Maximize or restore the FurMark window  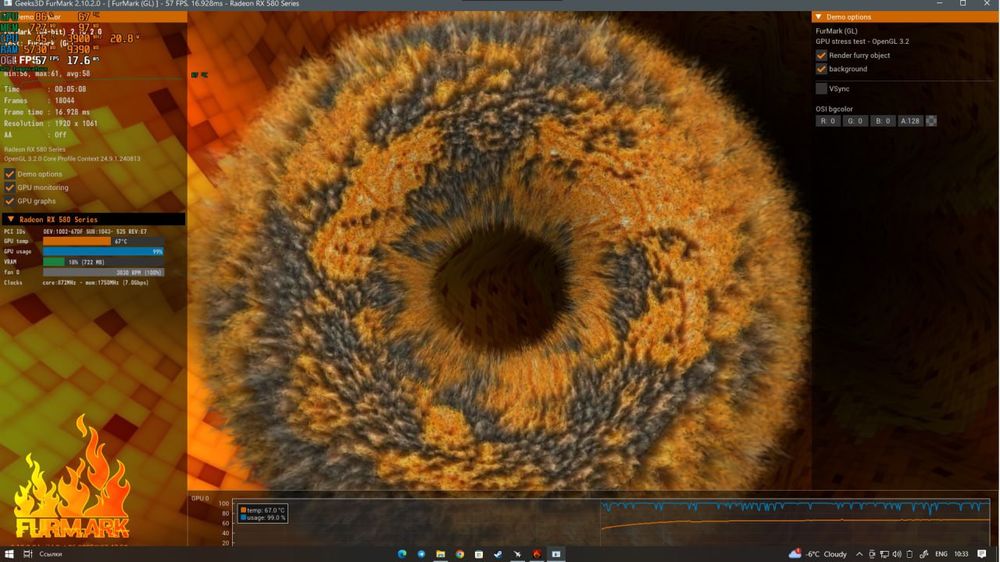963,4
